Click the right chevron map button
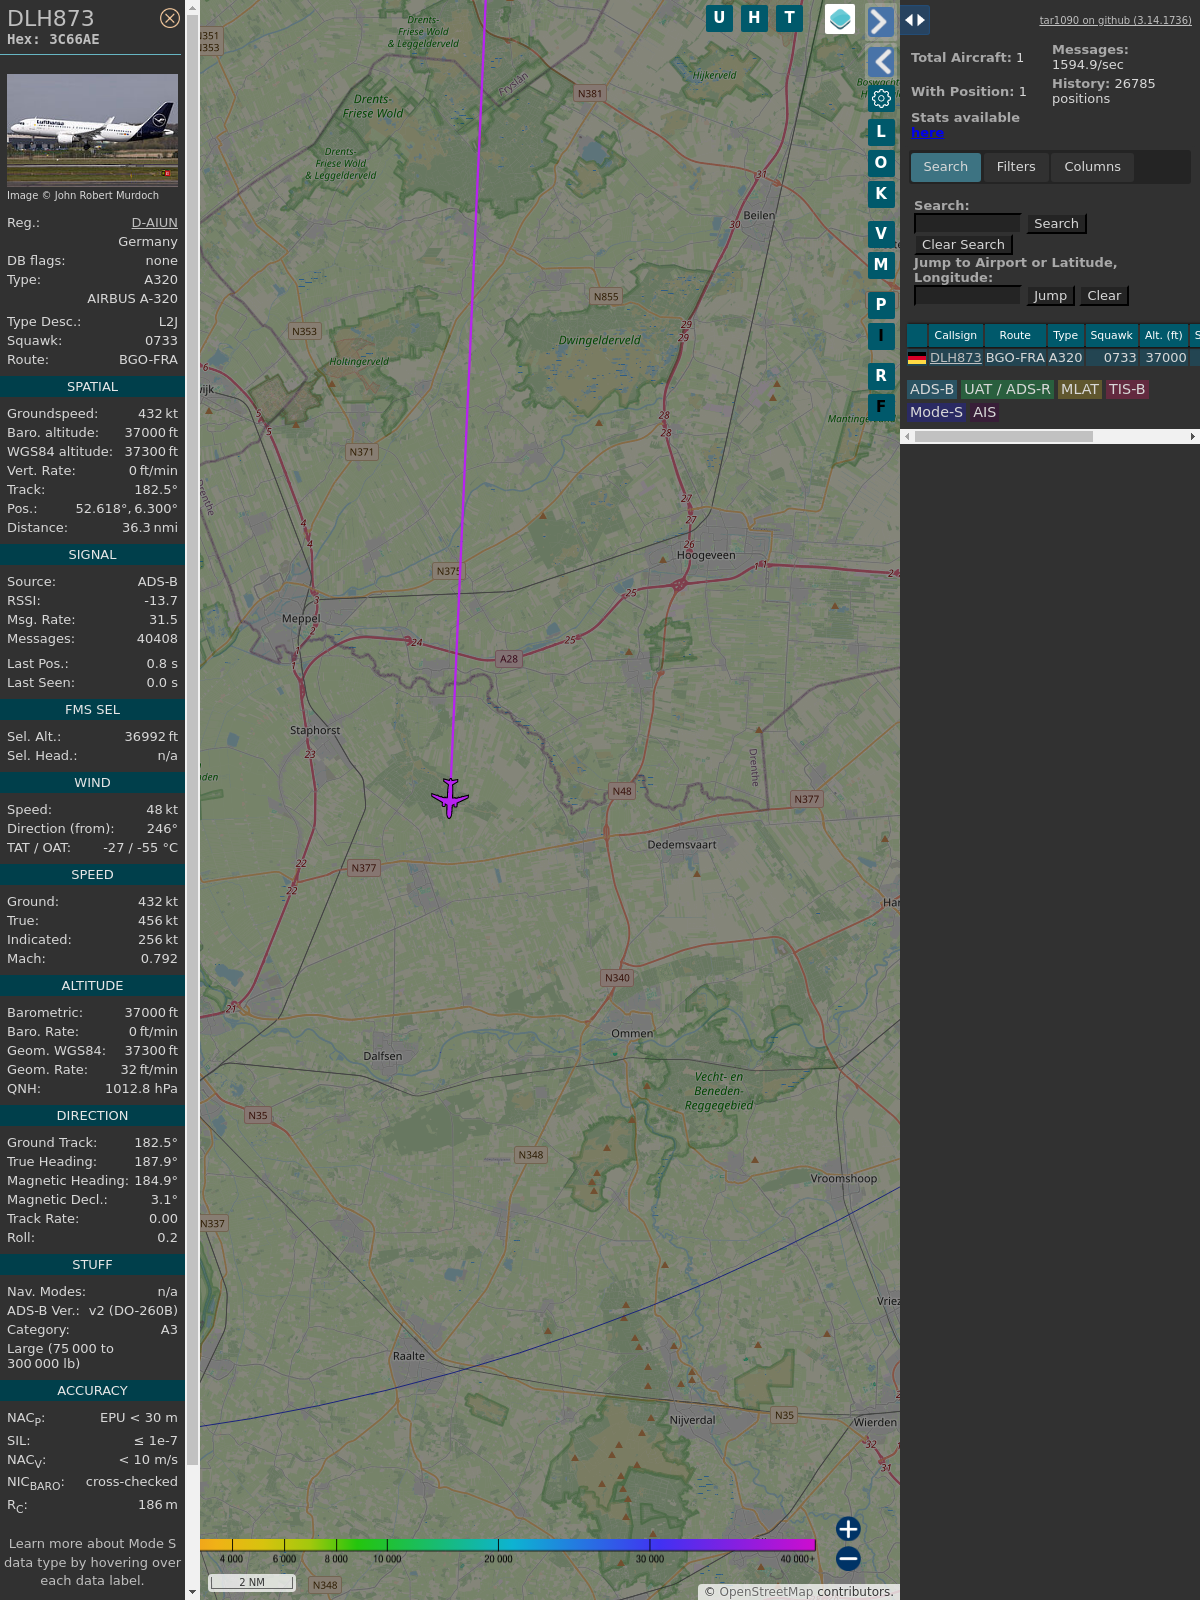This screenshot has height=1600, width=1200. [880, 21]
